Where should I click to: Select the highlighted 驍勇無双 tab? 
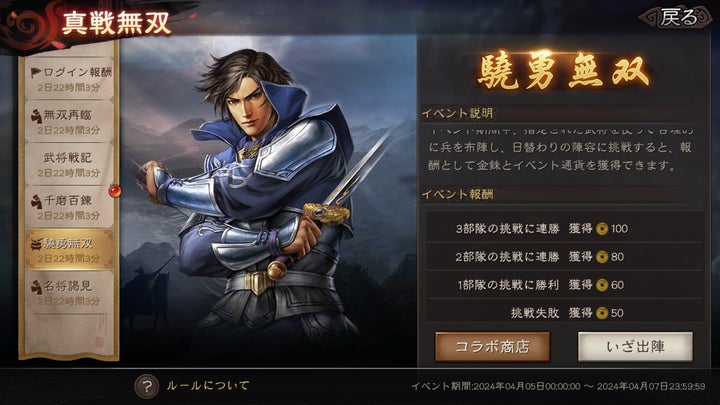pos(69,250)
